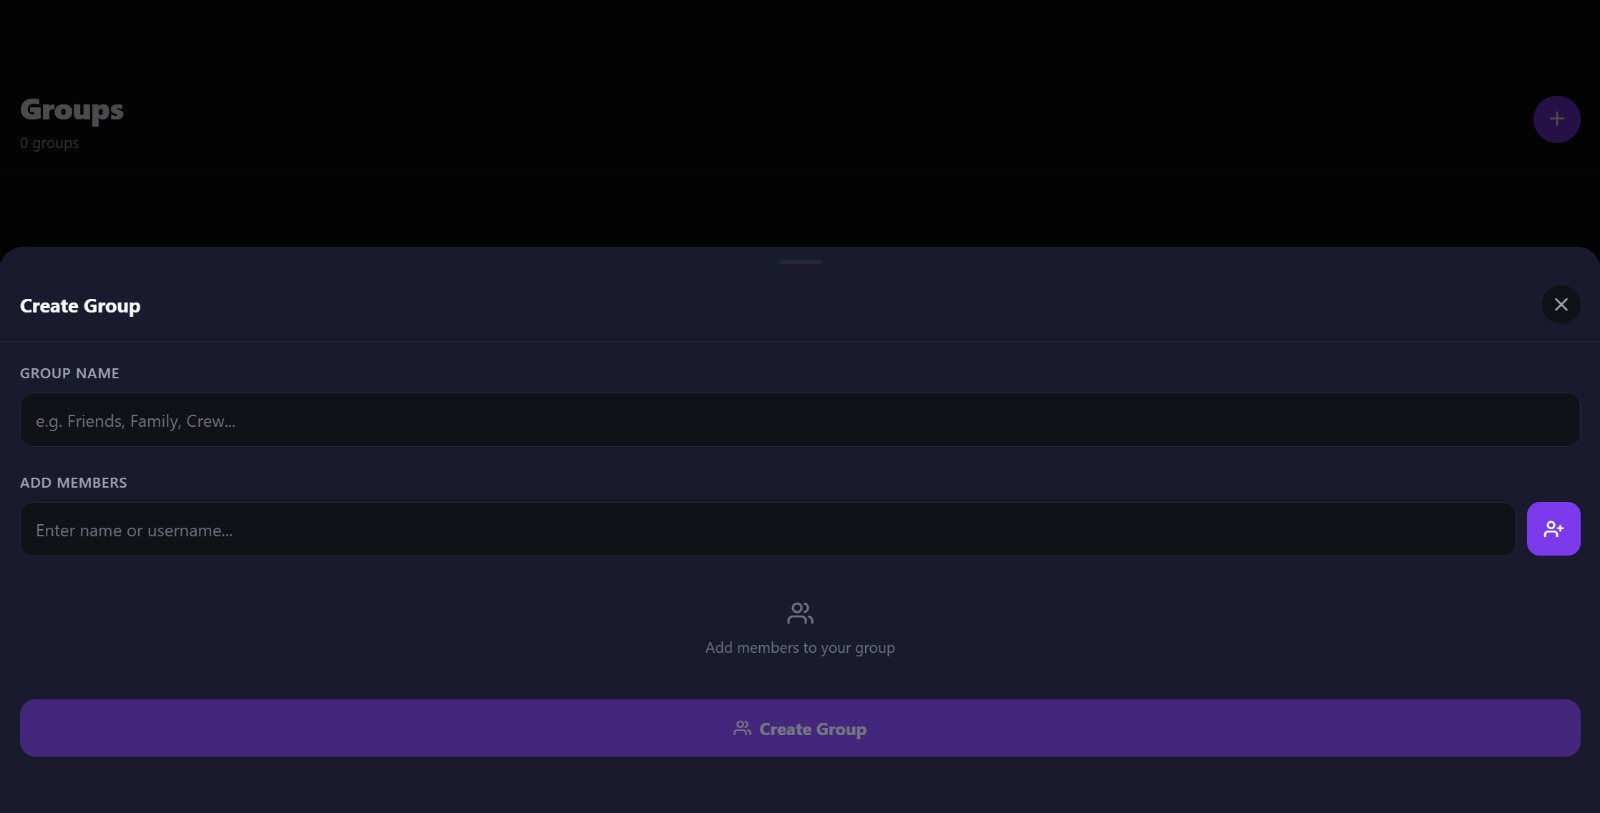Image resolution: width=1600 pixels, height=813 pixels.
Task: Click the "Enter name or username..." placeholder
Action: (134, 530)
